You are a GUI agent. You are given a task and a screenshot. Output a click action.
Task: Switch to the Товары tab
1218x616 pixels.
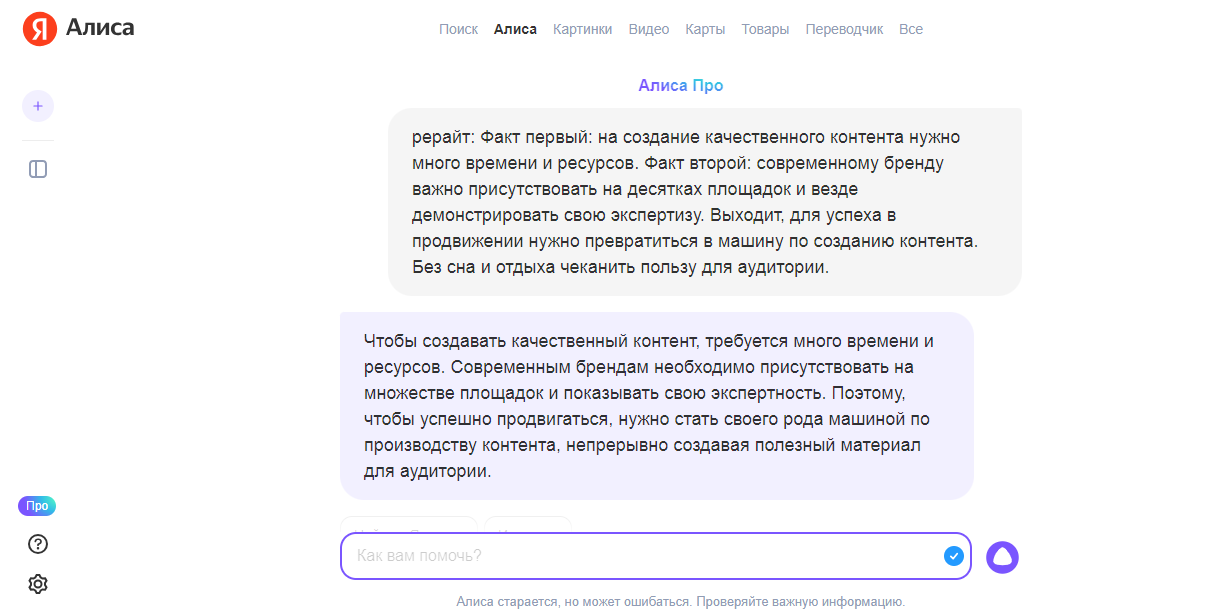pyautogui.click(x=765, y=29)
